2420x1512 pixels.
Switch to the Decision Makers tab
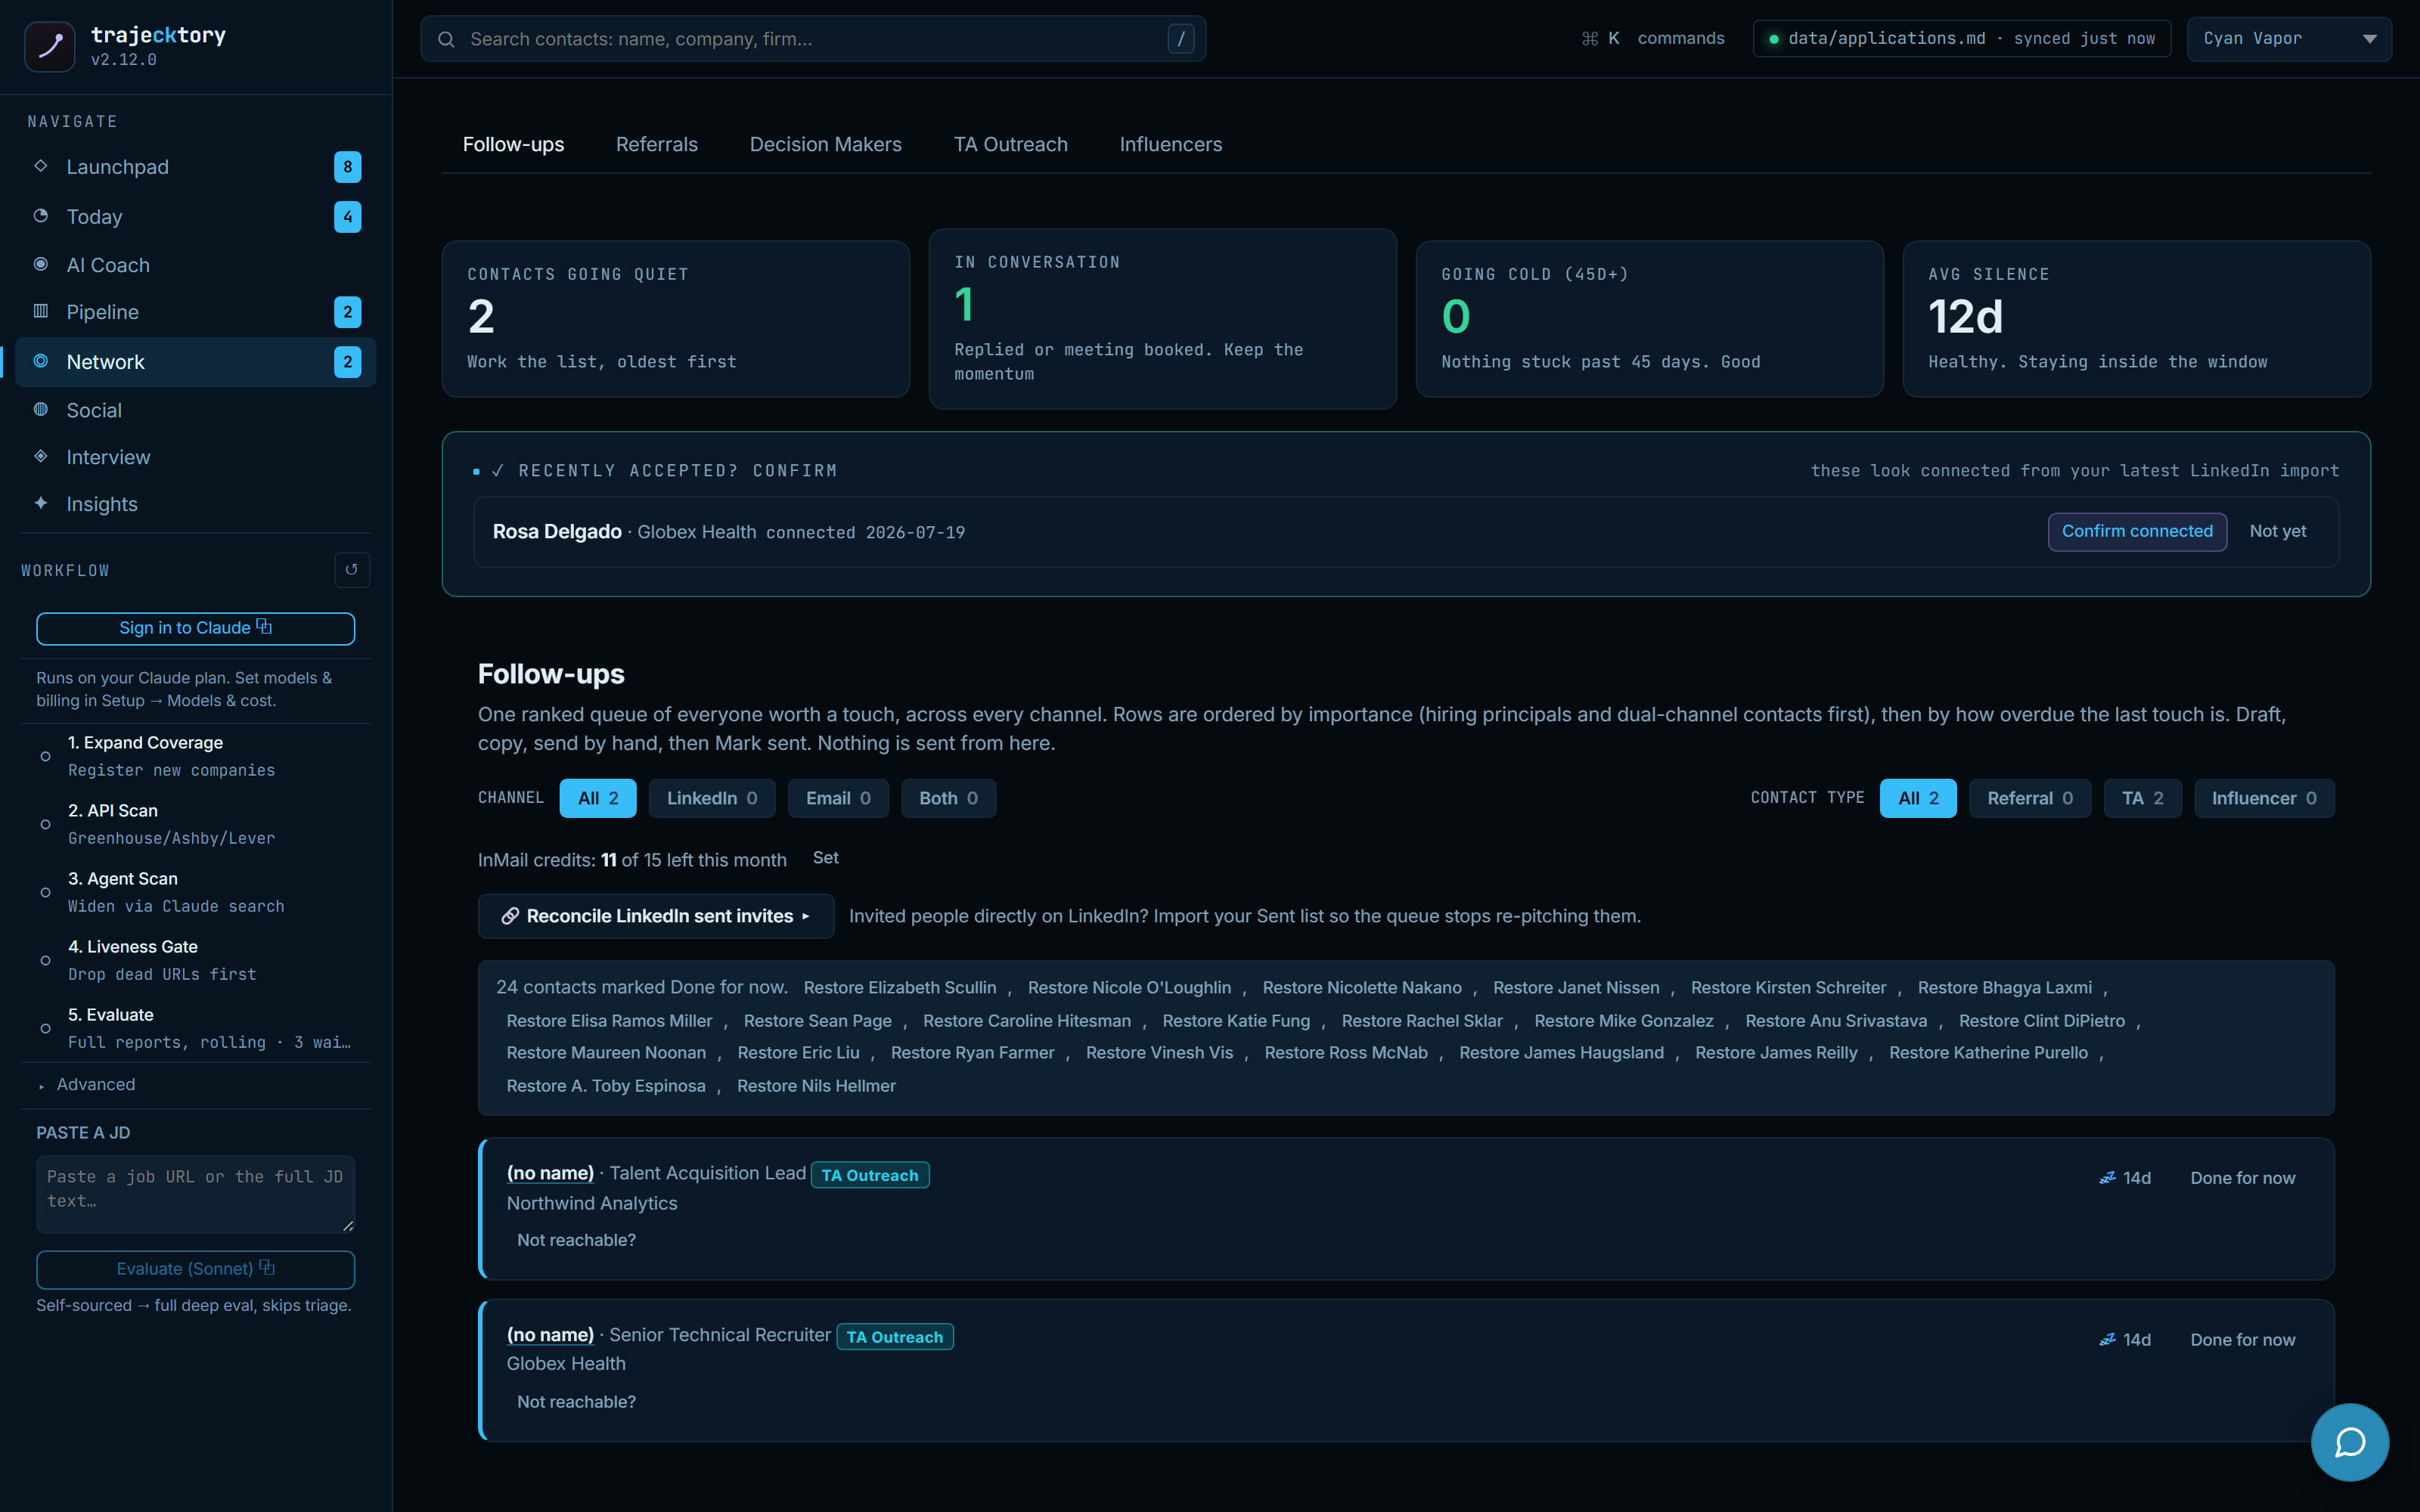pos(826,145)
